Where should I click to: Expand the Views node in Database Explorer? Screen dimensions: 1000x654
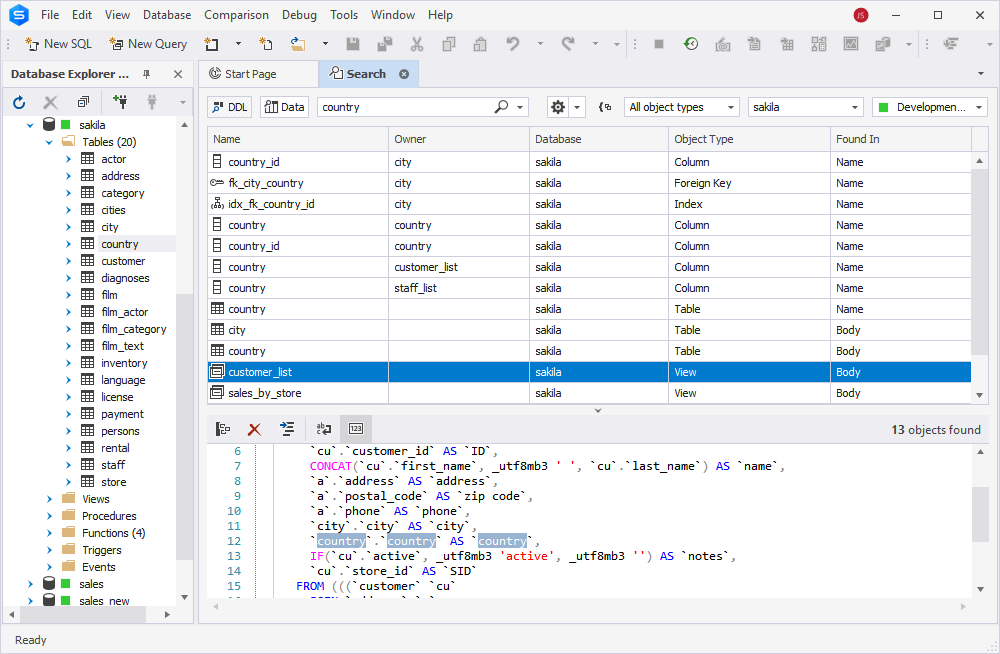click(x=47, y=498)
